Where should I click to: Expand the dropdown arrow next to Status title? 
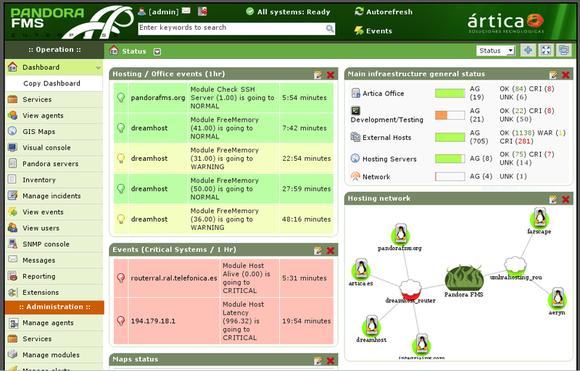[x=157, y=52]
